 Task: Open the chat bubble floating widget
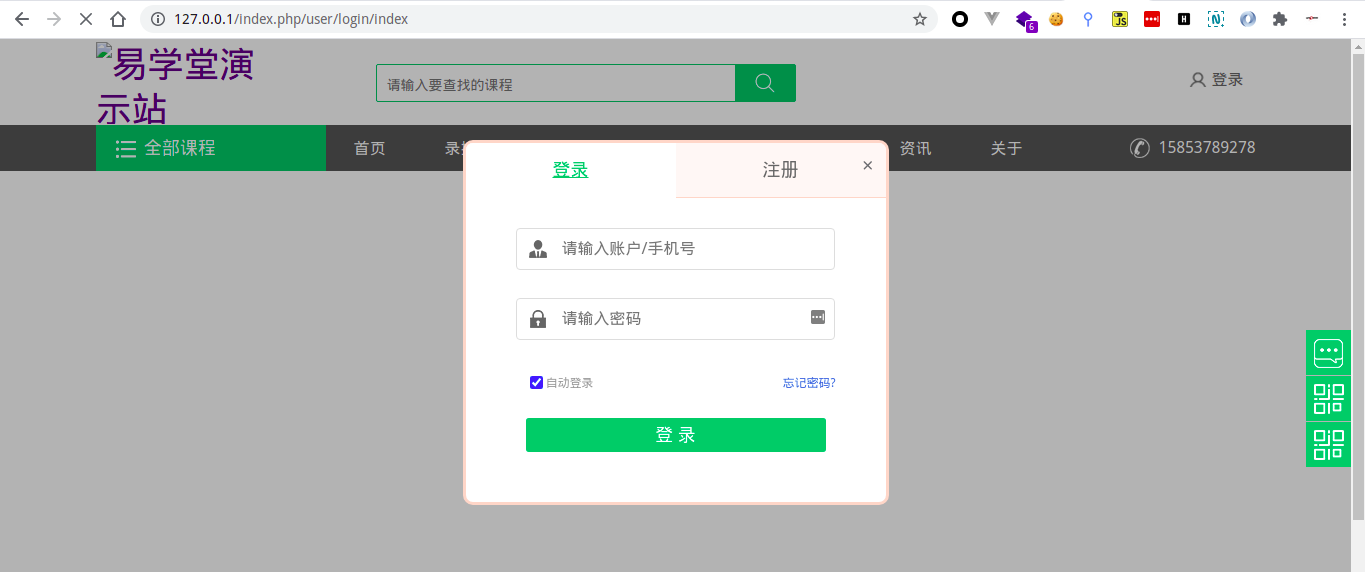1328,352
